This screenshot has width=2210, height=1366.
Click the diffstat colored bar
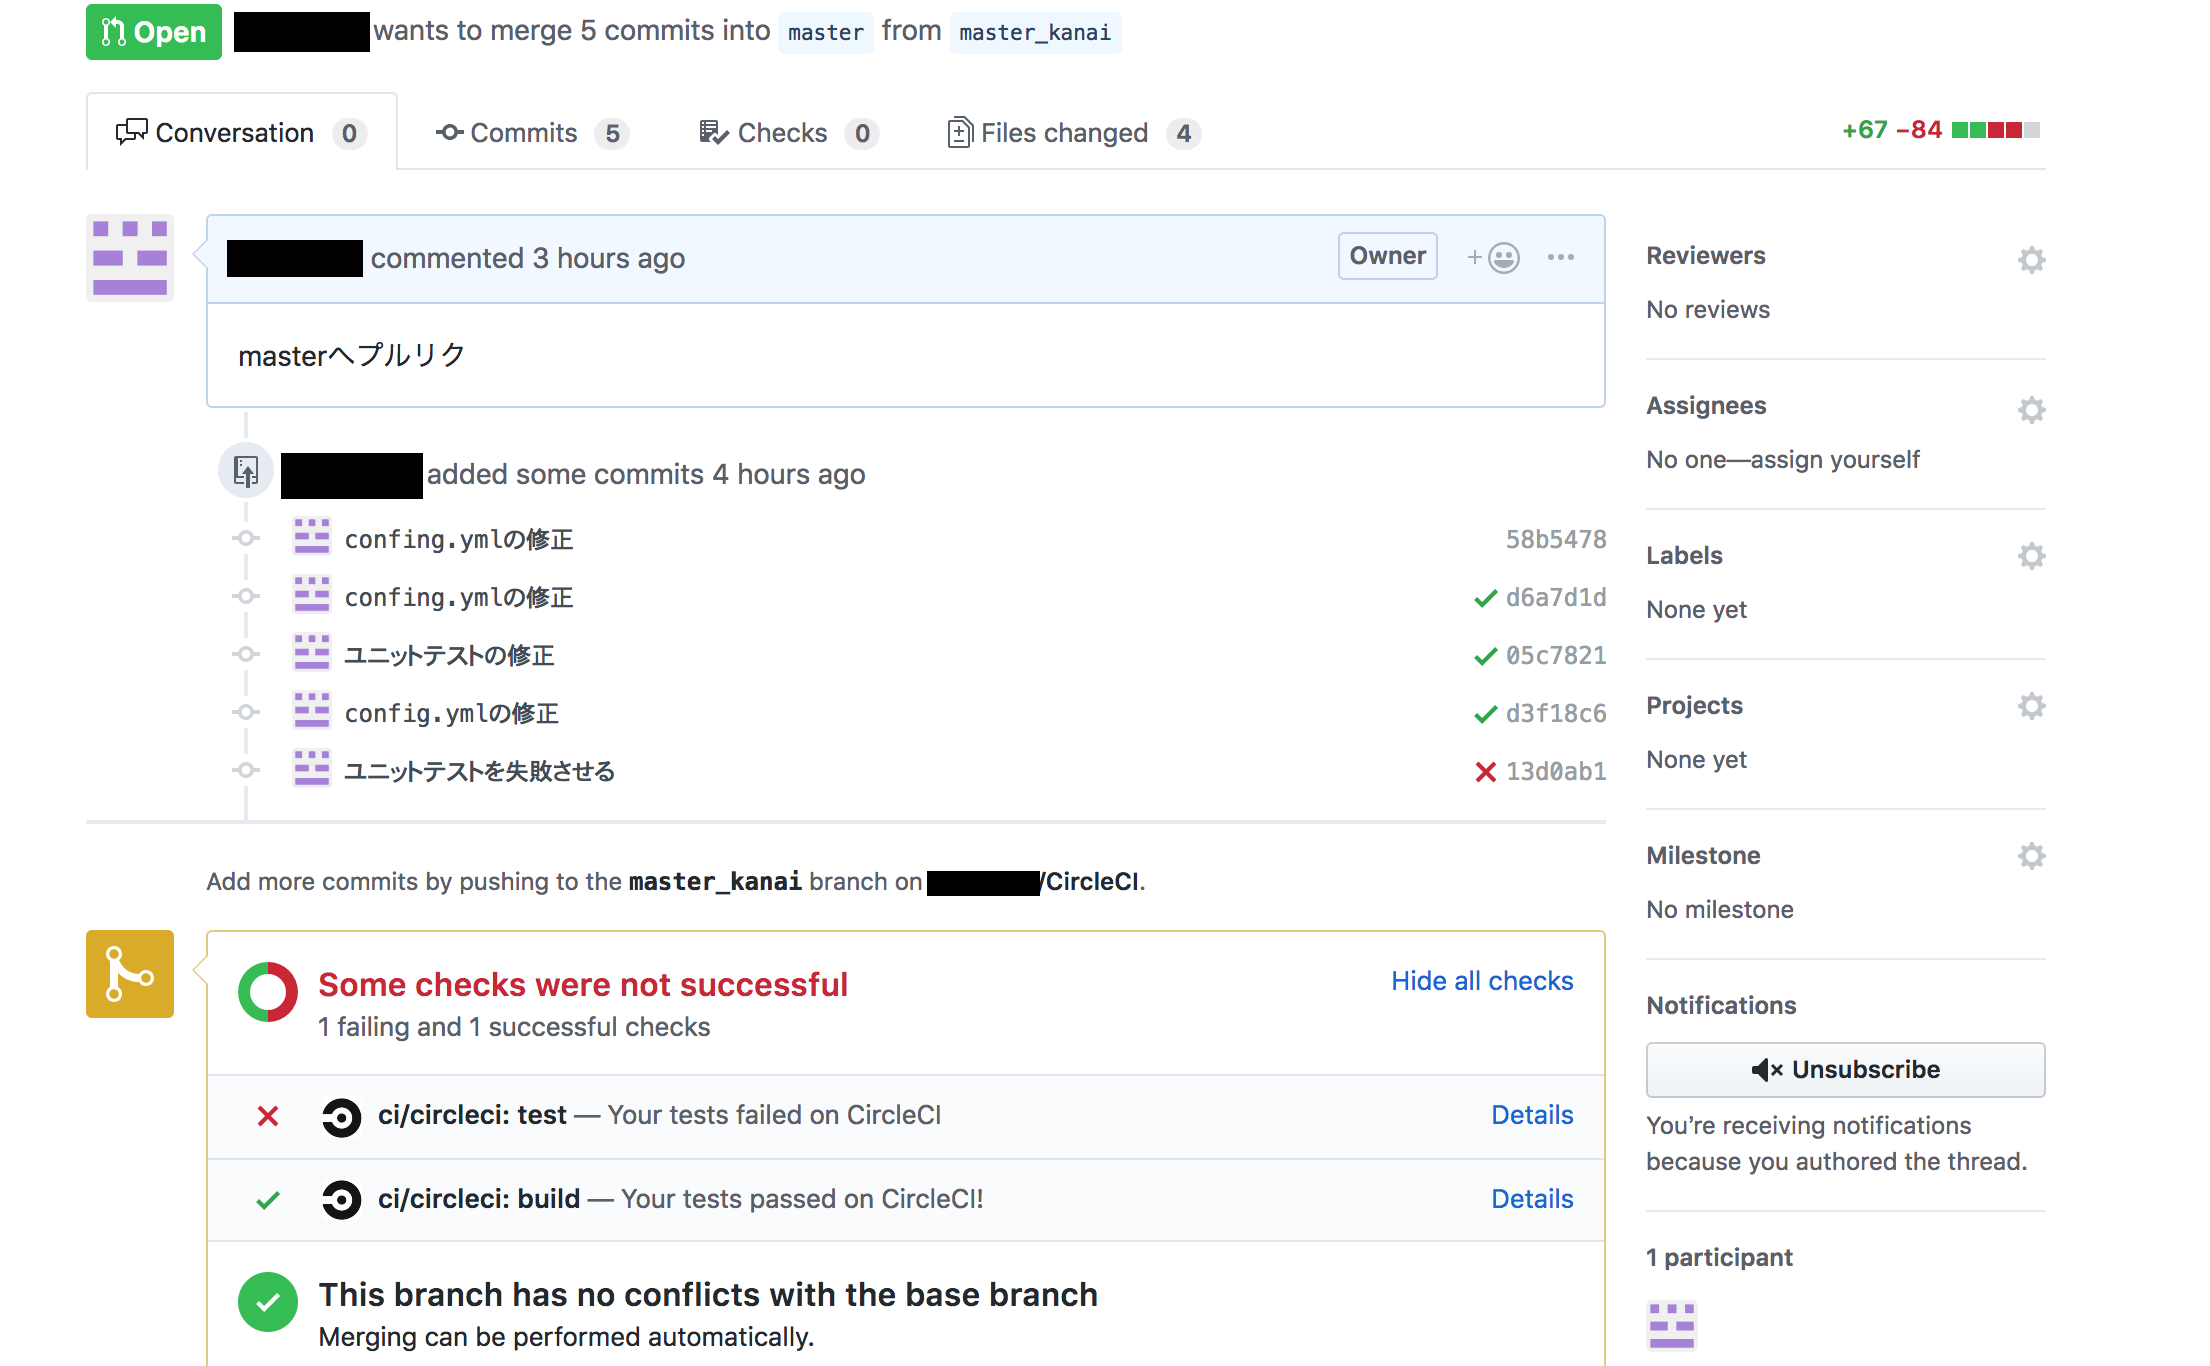[x=1995, y=130]
